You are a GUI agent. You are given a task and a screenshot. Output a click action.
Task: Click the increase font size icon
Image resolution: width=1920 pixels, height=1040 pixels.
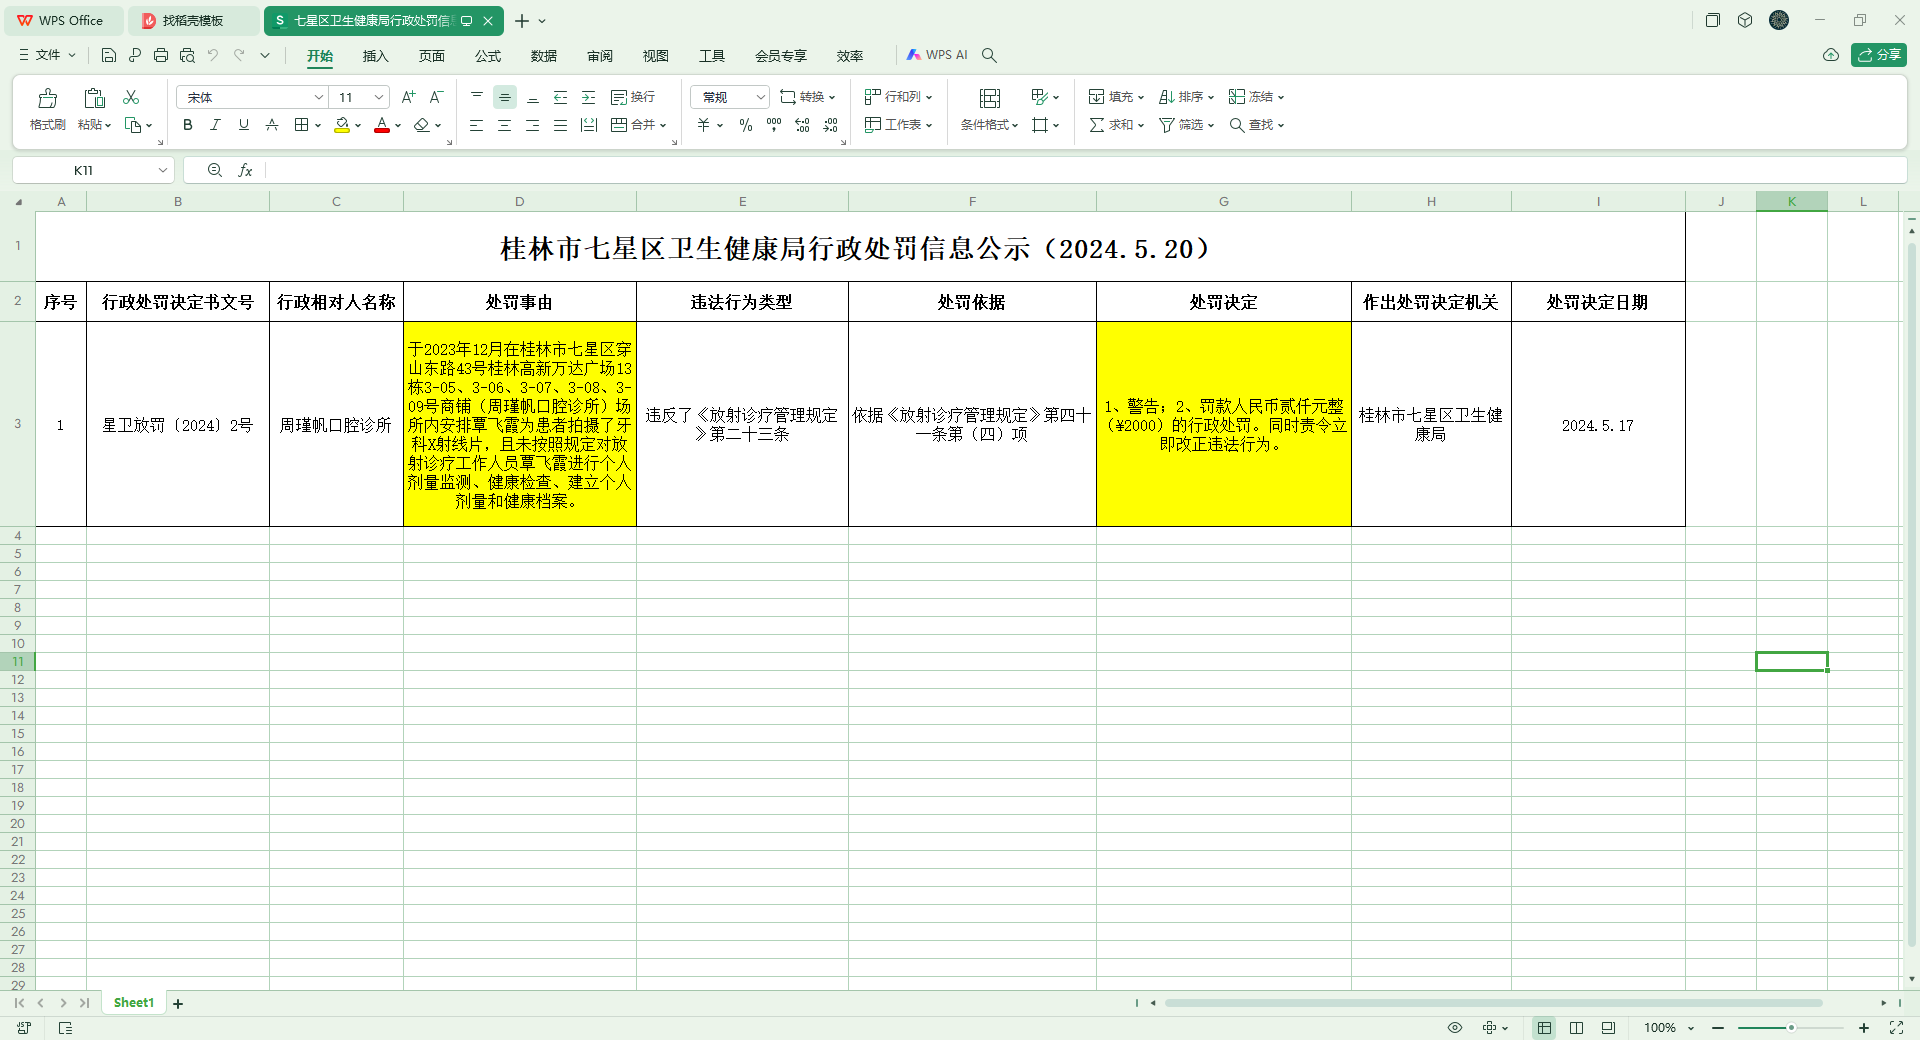tap(408, 97)
